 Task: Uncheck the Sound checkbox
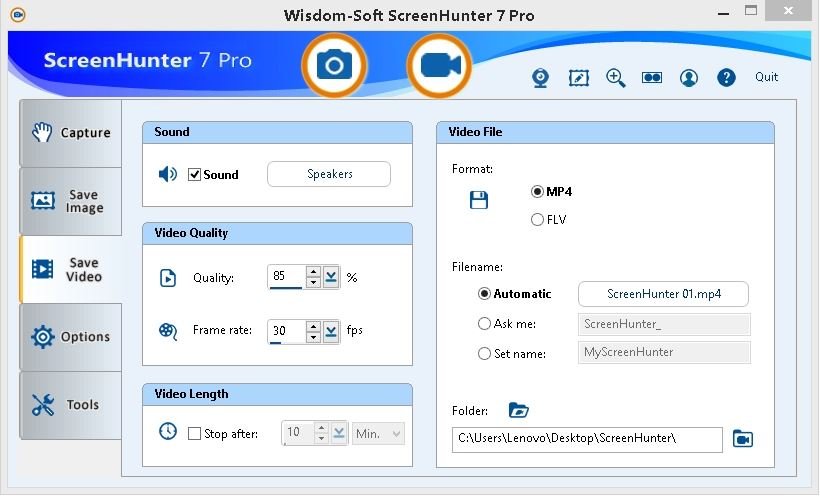coord(195,174)
